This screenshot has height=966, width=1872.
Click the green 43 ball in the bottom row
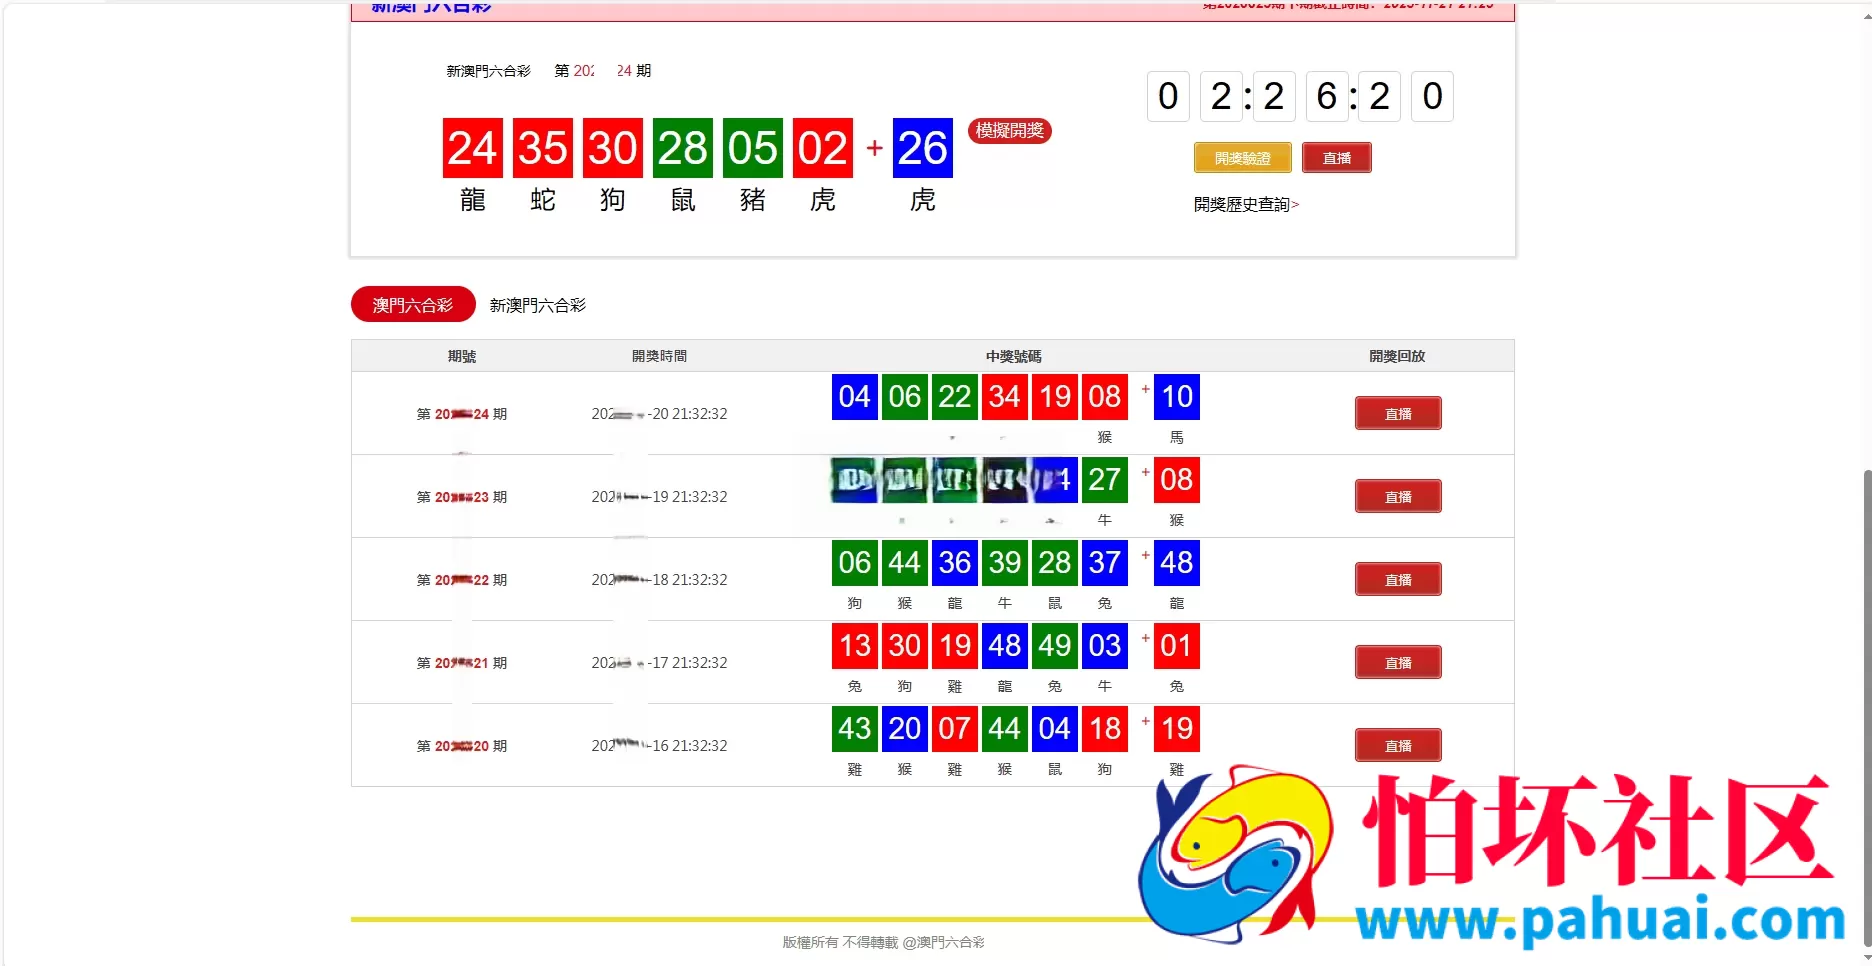point(855,729)
